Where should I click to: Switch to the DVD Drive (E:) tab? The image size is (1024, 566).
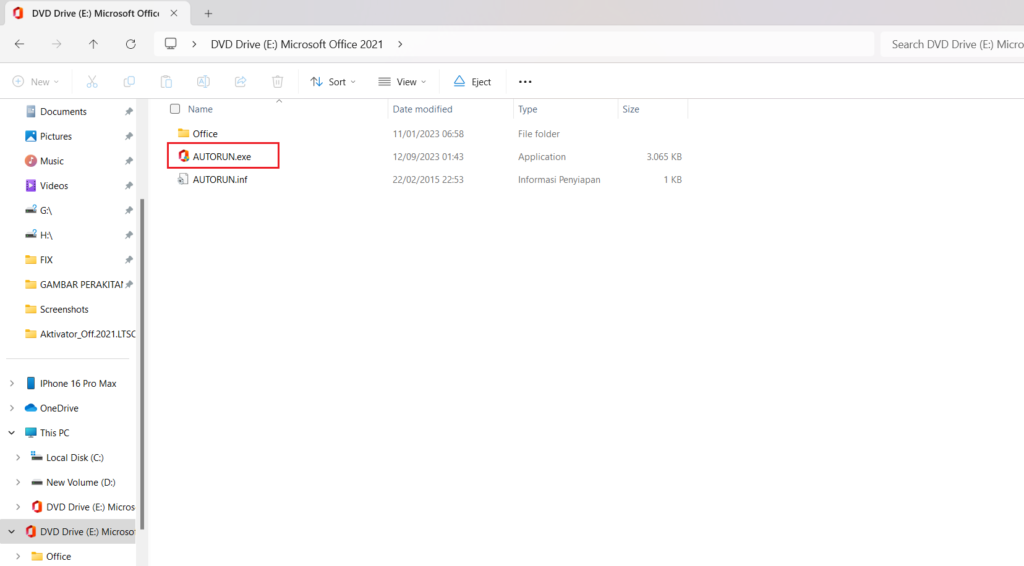coord(95,13)
